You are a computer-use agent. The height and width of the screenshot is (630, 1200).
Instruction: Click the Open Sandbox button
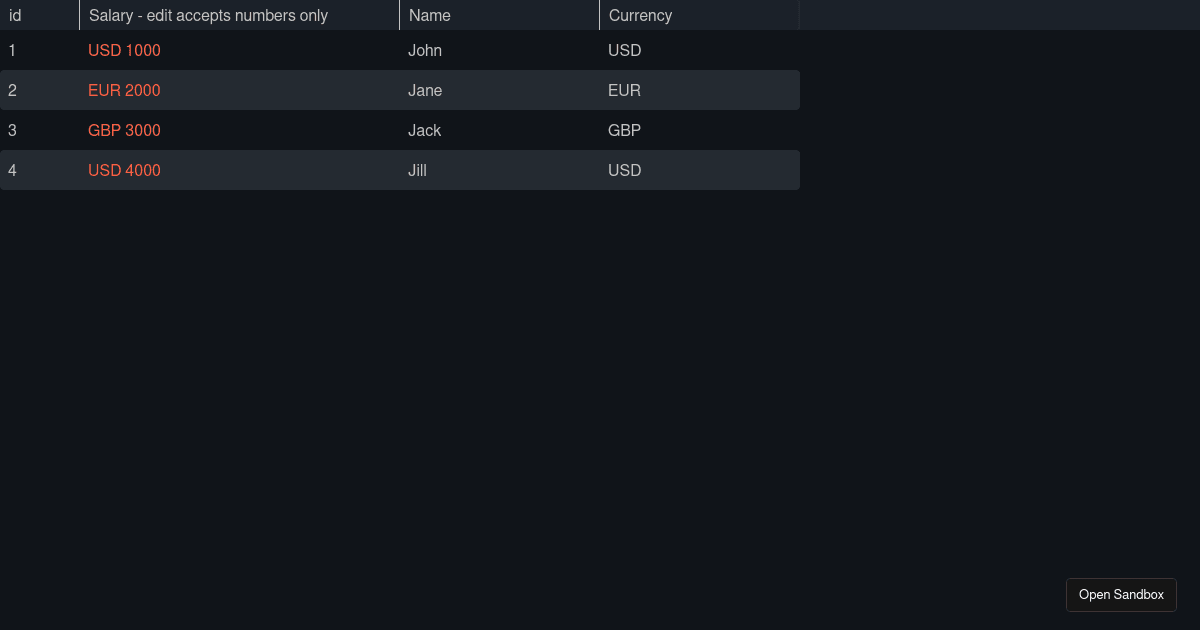tap(1121, 594)
